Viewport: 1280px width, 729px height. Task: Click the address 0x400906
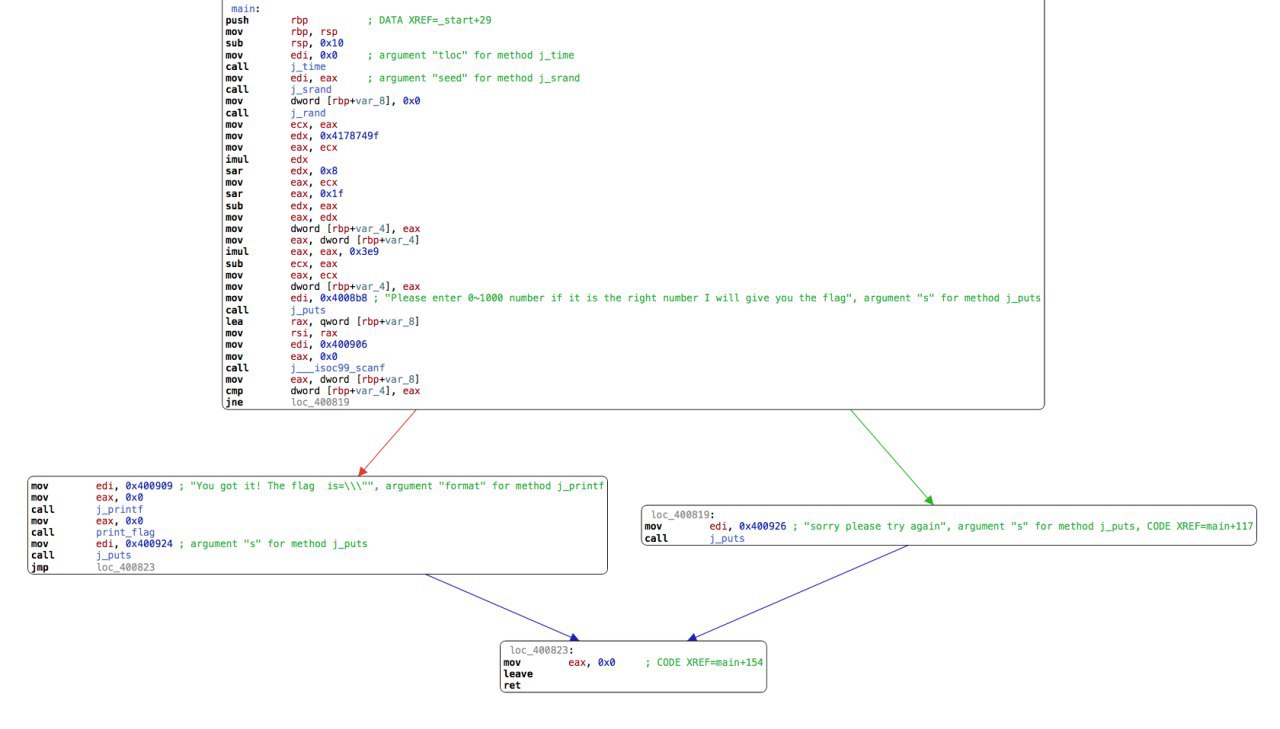pyautogui.click(x=344, y=344)
